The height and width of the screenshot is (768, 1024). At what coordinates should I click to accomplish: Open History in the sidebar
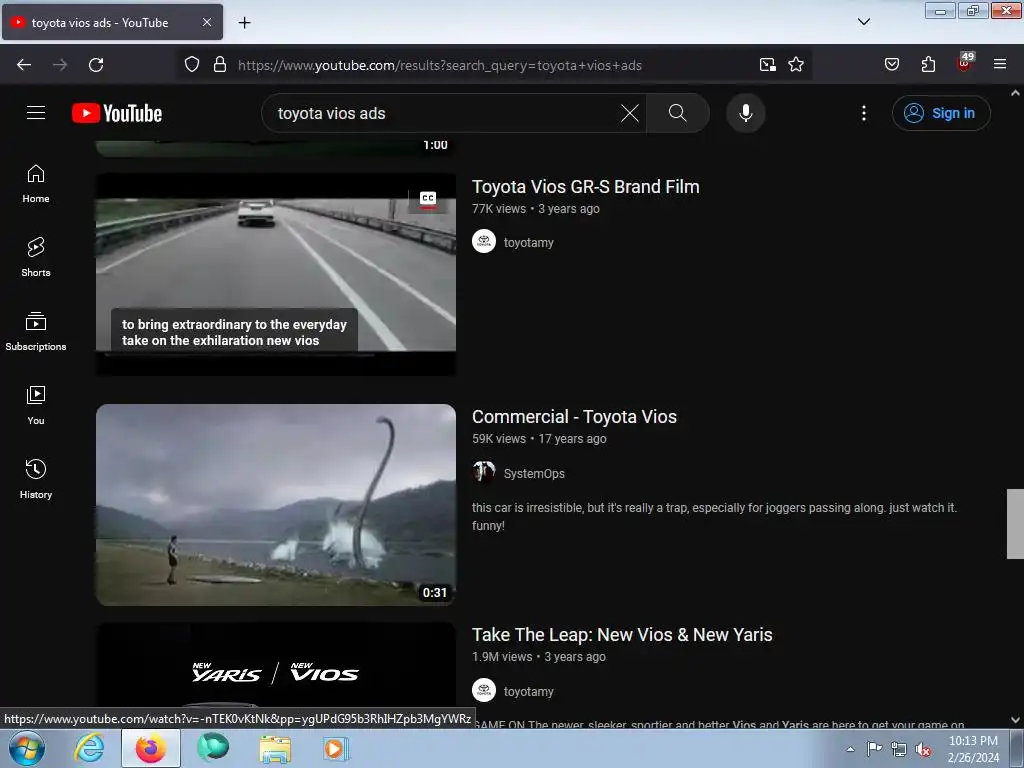pos(36,479)
